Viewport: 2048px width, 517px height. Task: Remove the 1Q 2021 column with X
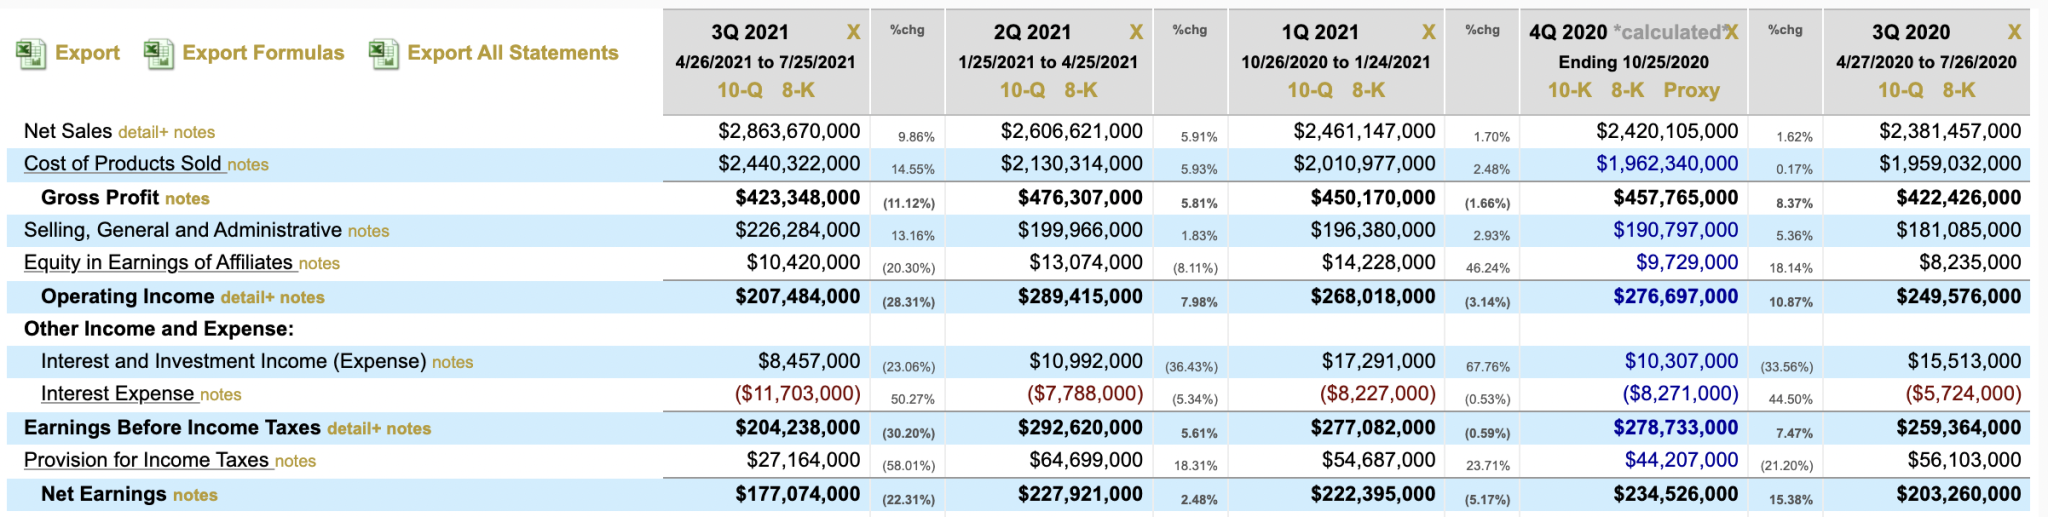pos(1429,32)
